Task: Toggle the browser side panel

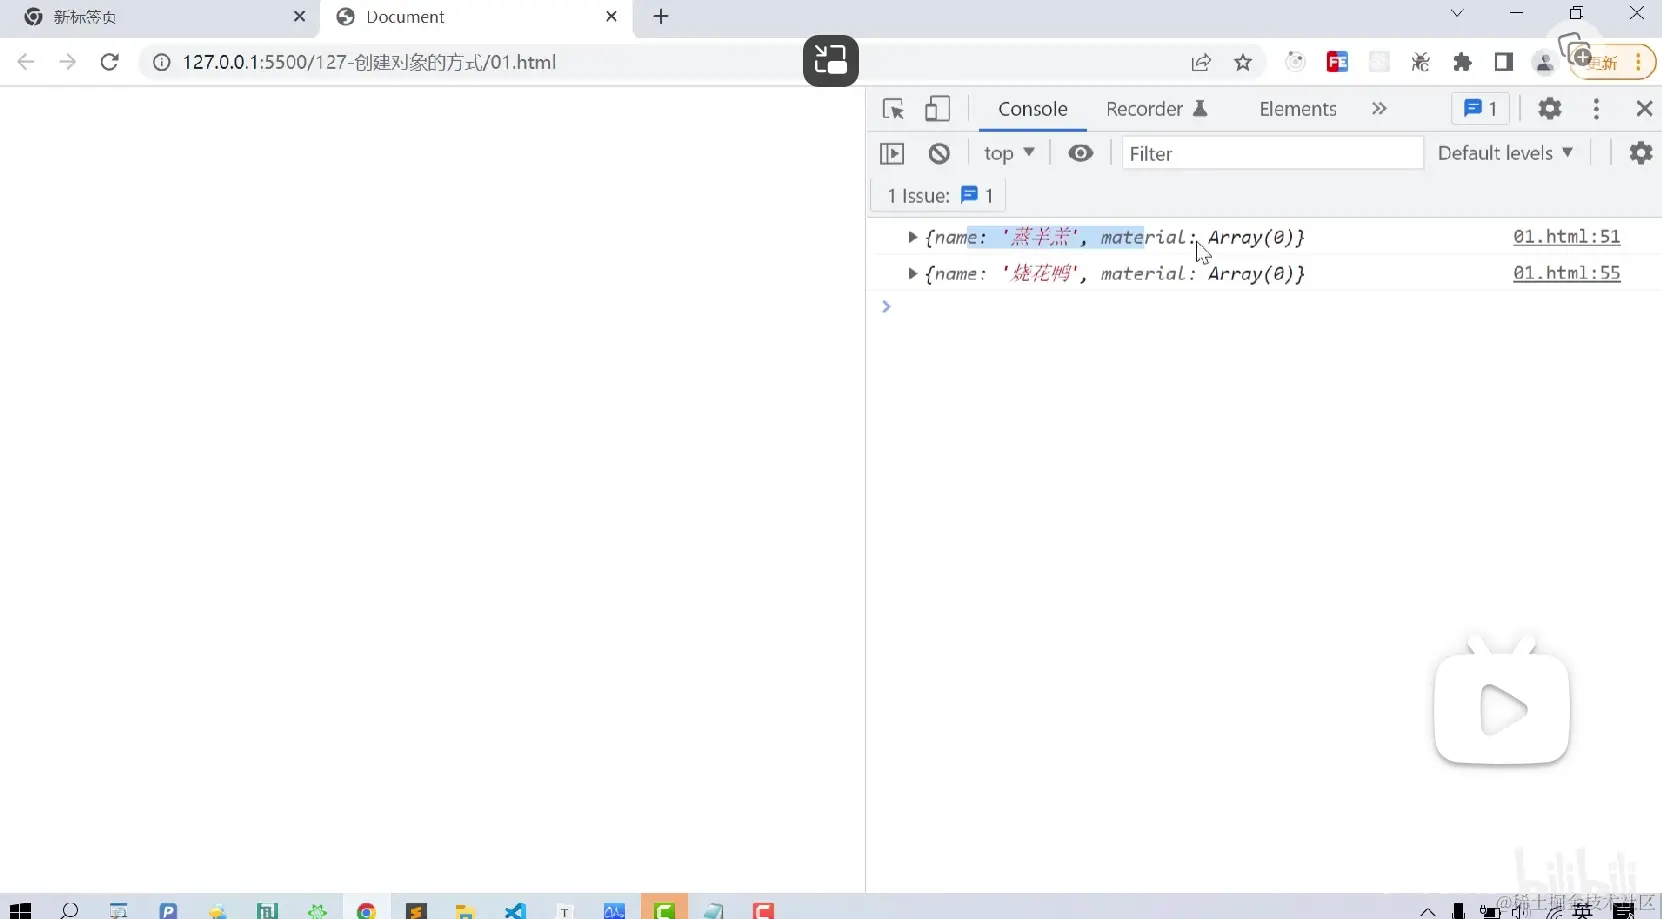Action: [x=1504, y=62]
